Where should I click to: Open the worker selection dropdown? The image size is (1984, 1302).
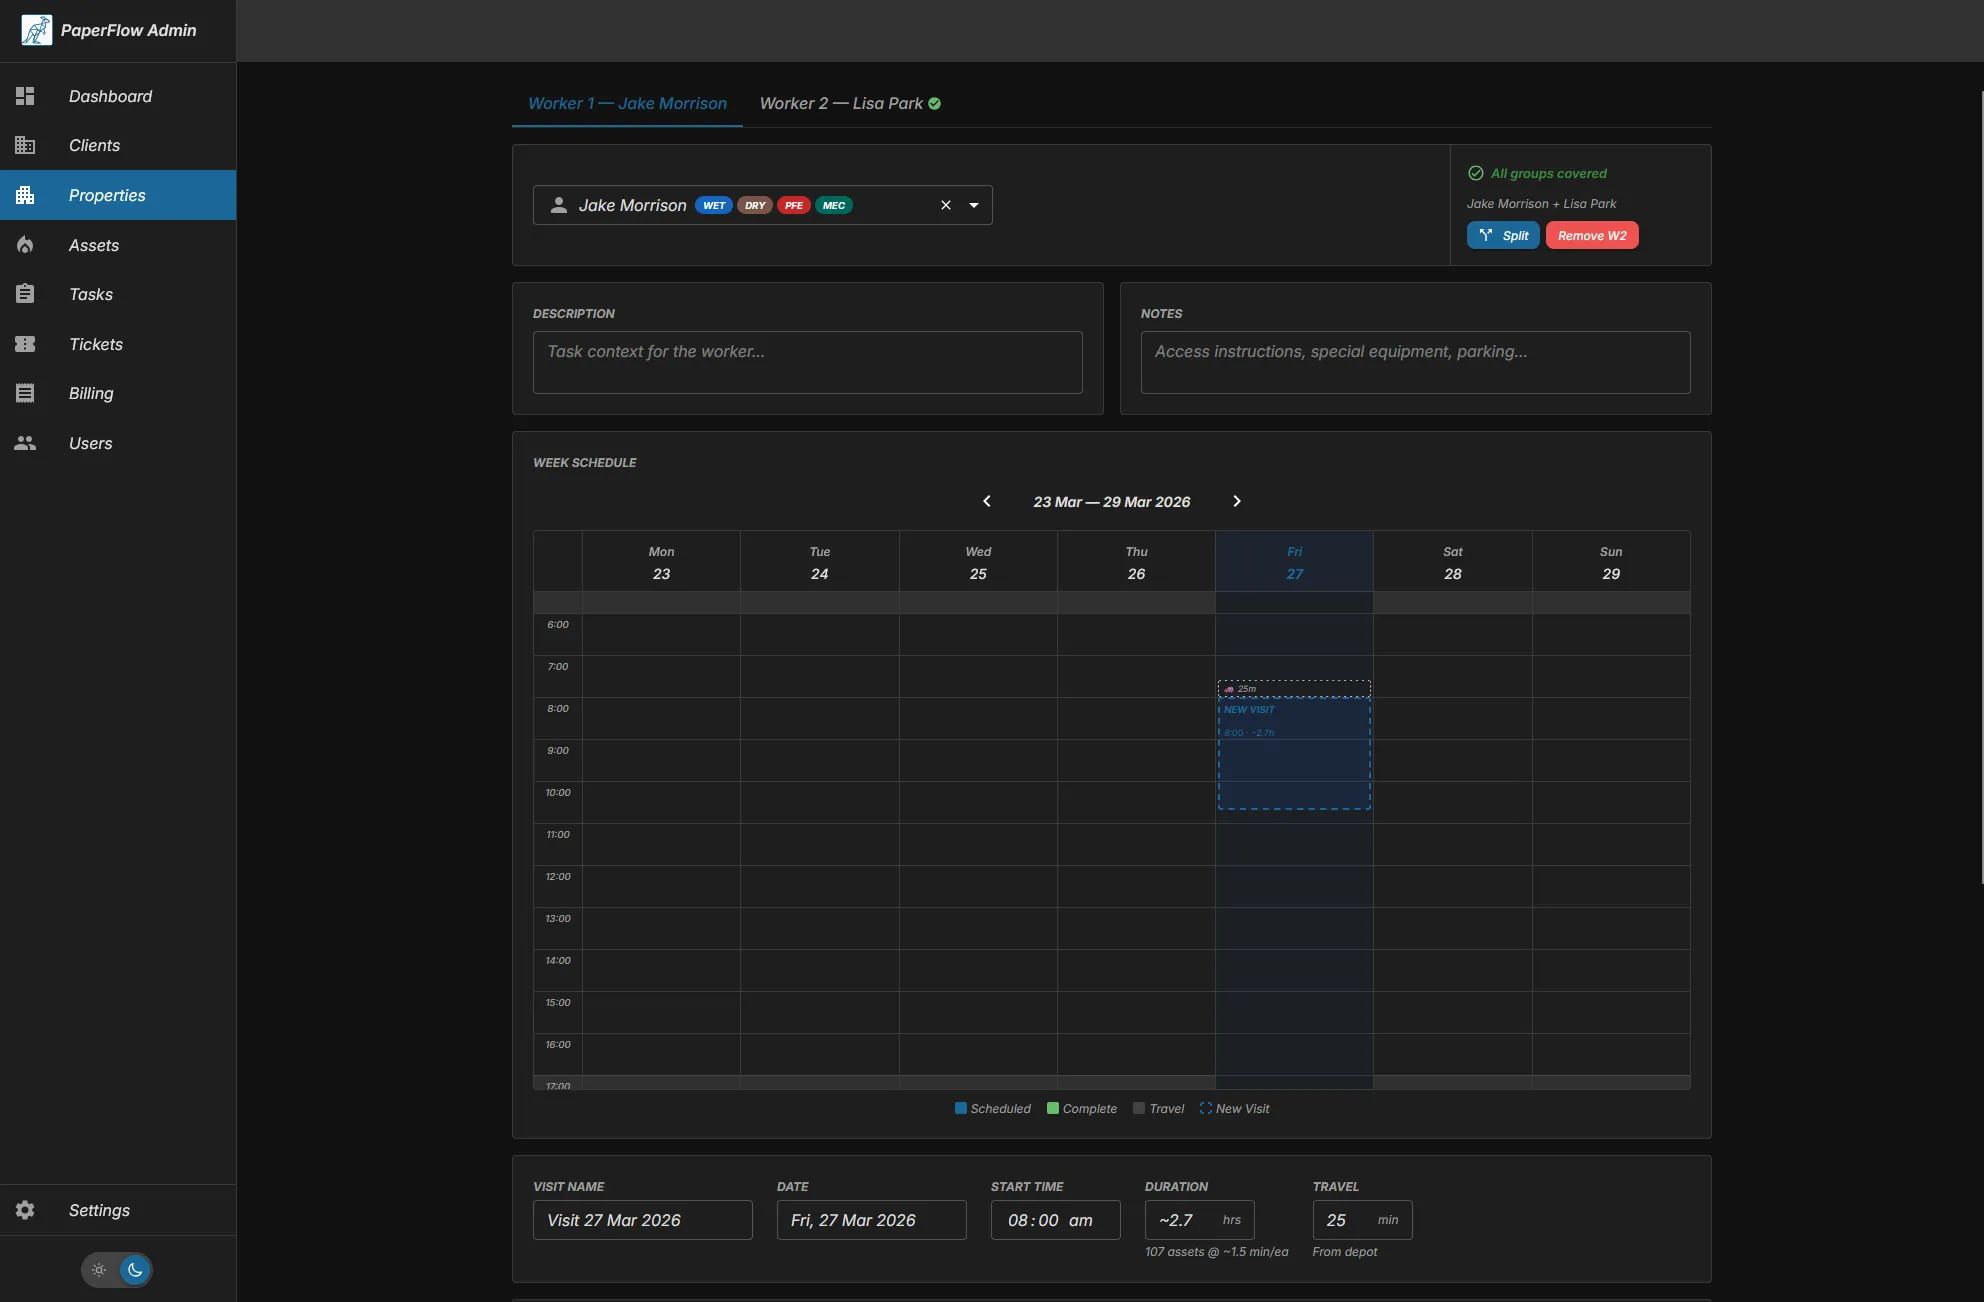click(x=973, y=205)
